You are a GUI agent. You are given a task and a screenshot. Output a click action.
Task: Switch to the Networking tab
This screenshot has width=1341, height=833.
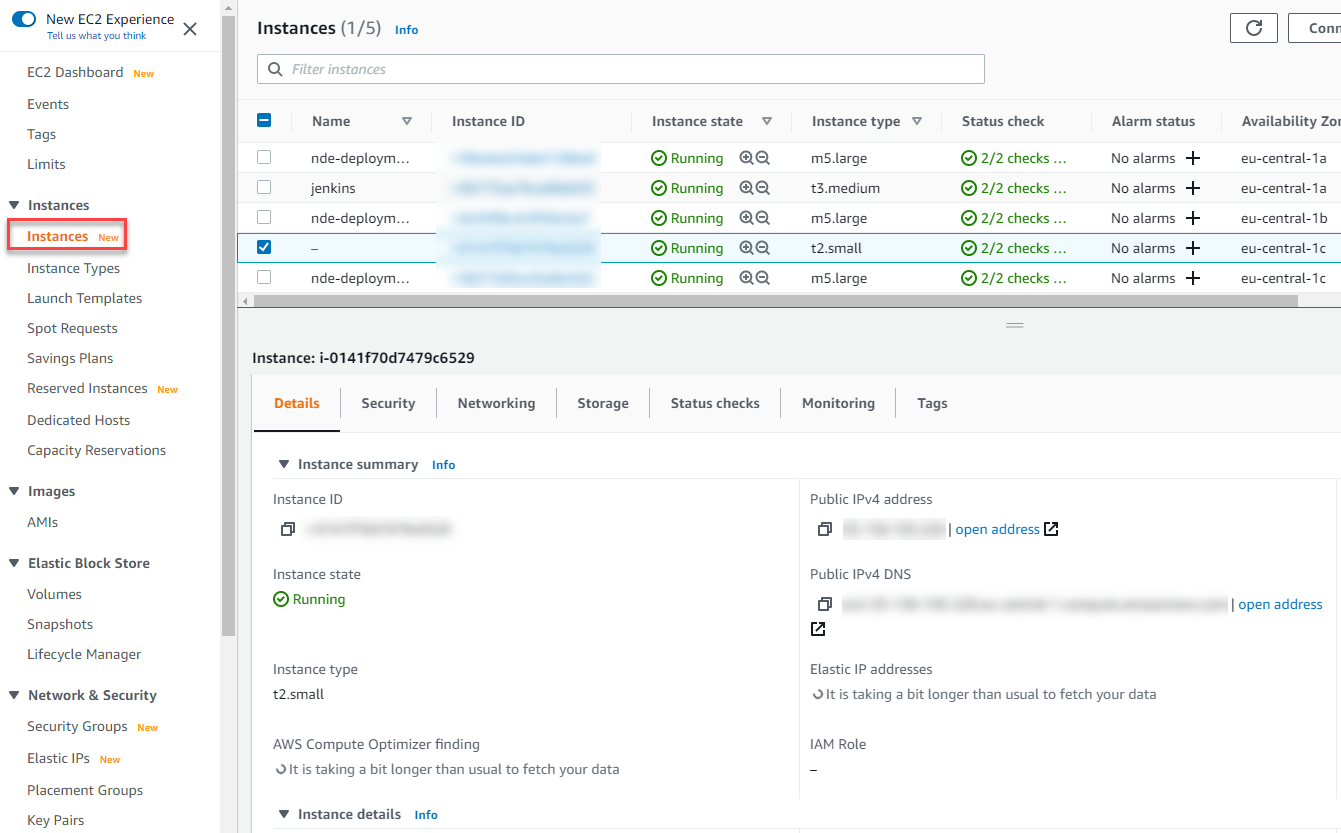(496, 403)
